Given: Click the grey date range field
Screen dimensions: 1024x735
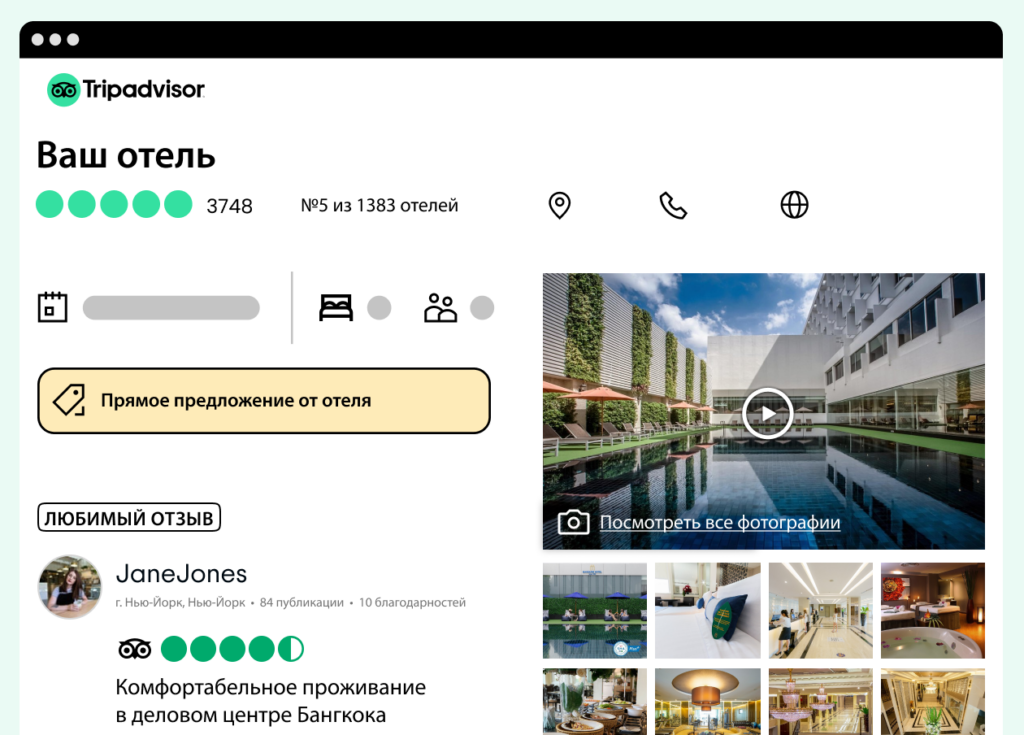Looking at the screenshot, I should tap(171, 308).
